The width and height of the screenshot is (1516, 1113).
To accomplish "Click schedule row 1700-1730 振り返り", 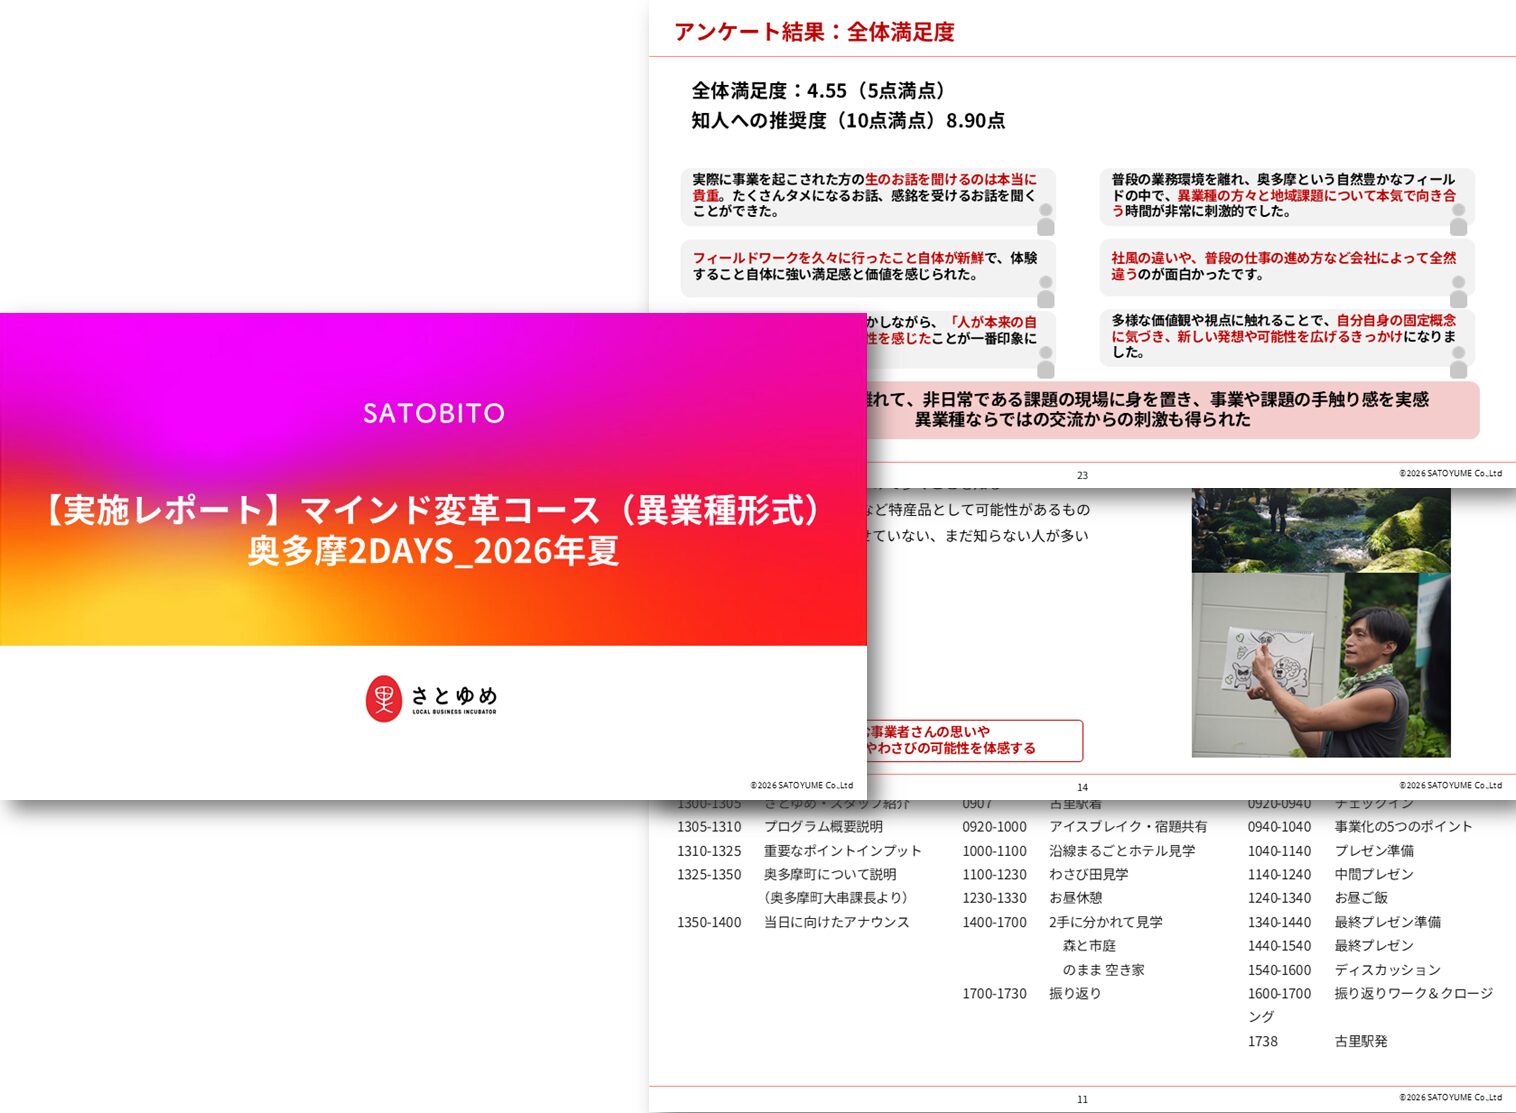I will 1032,994.
